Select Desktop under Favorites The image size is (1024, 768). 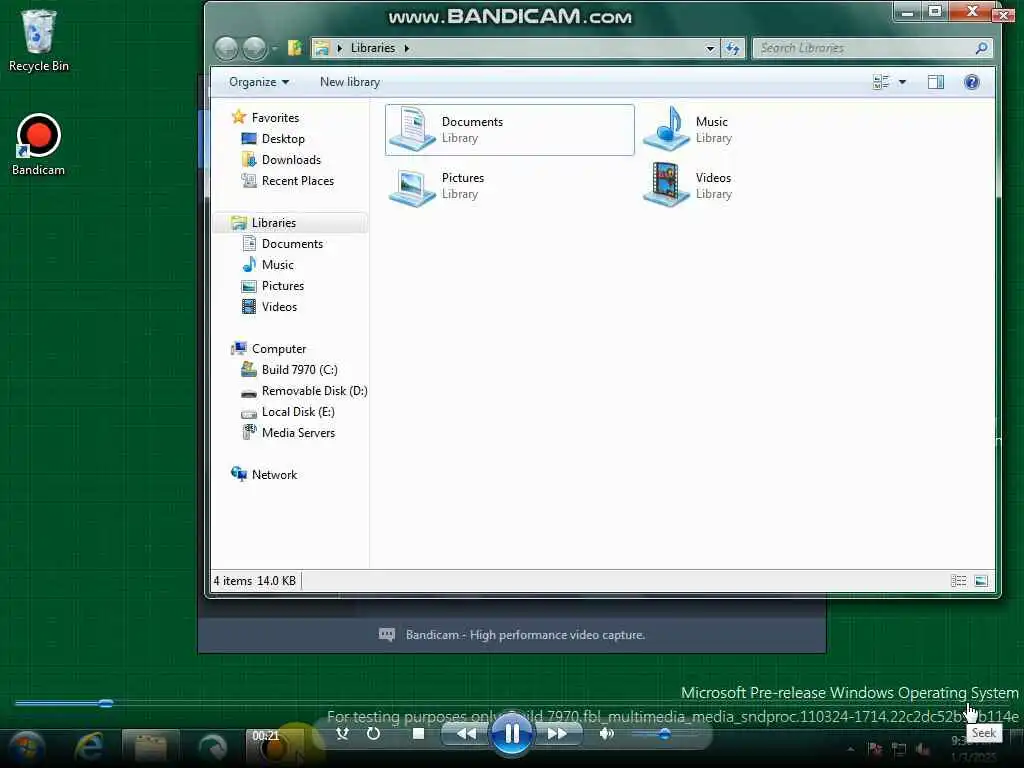click(273, 138)
